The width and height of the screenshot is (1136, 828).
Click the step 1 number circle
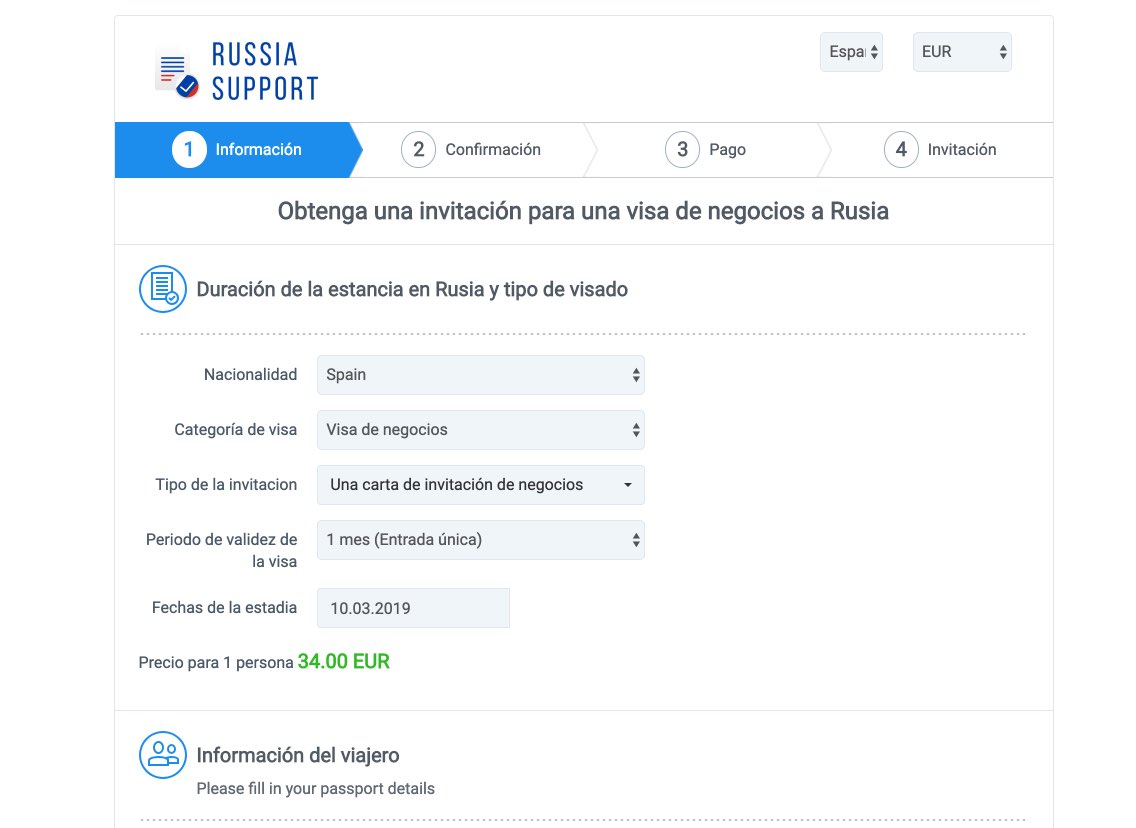[188, 150]
